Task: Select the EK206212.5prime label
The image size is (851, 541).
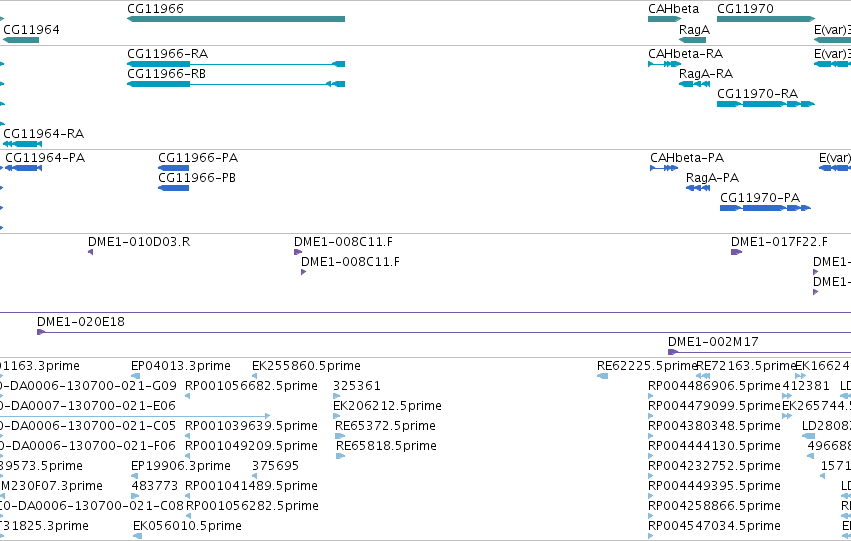Action: pos(388,406)
